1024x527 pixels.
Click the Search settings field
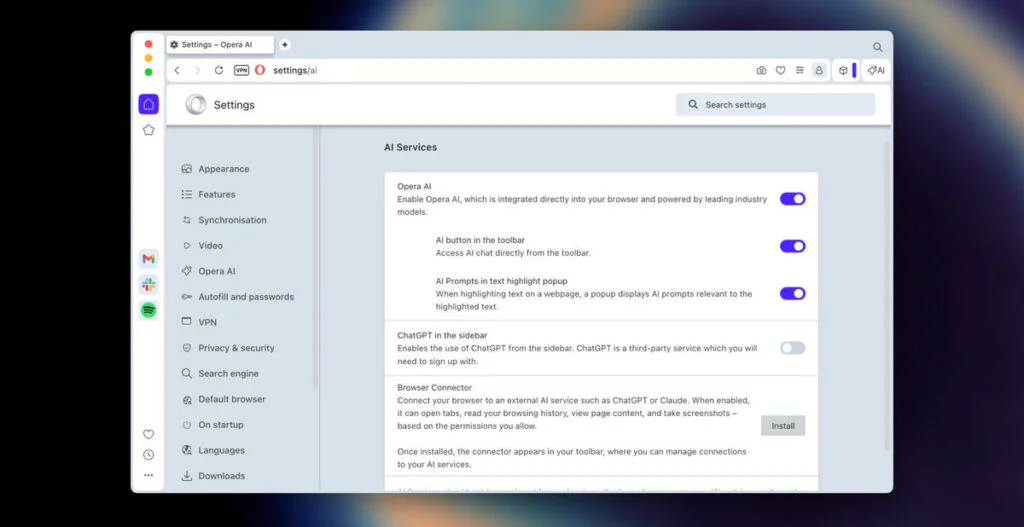click(775, 104)
